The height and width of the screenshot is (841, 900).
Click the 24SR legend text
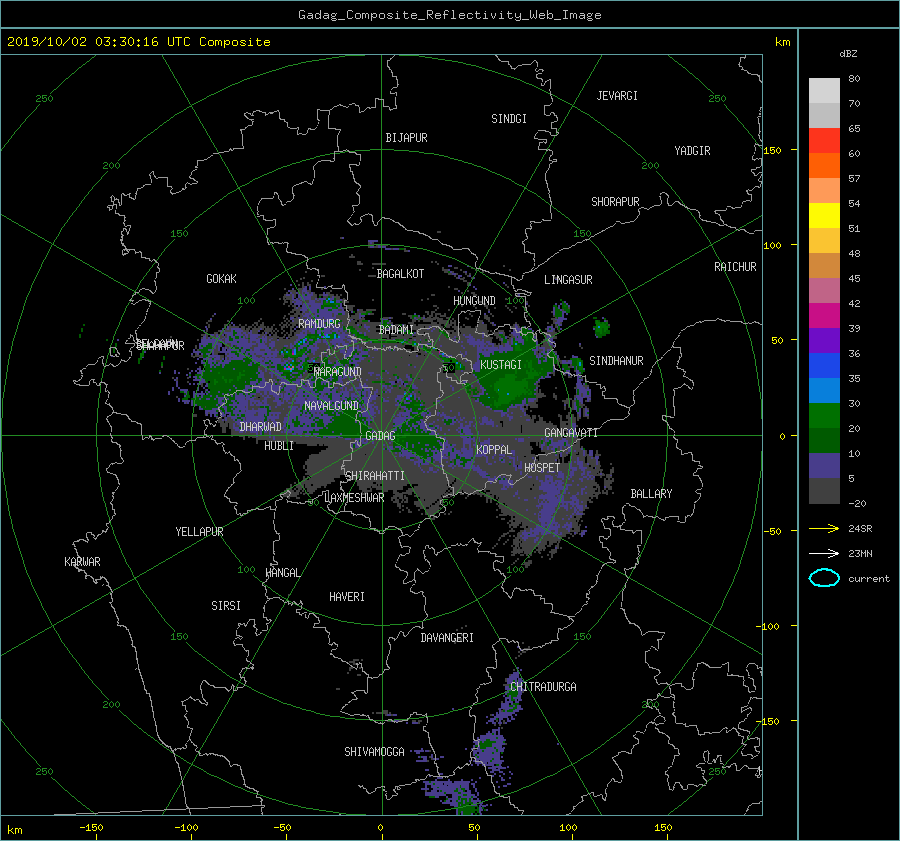[860, 529]
